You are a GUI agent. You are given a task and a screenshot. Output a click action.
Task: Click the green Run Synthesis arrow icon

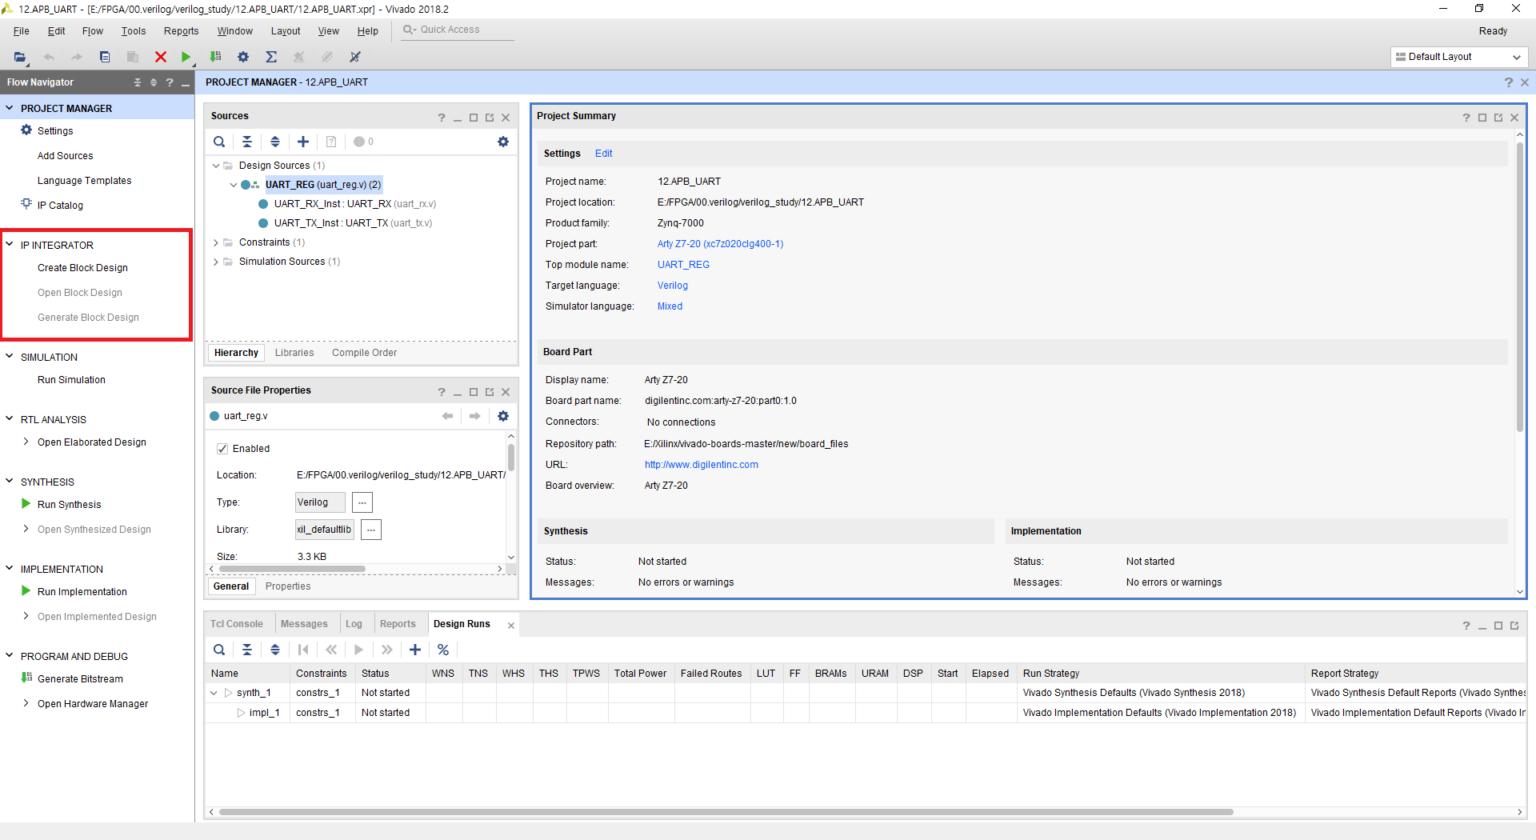(26, 504)
